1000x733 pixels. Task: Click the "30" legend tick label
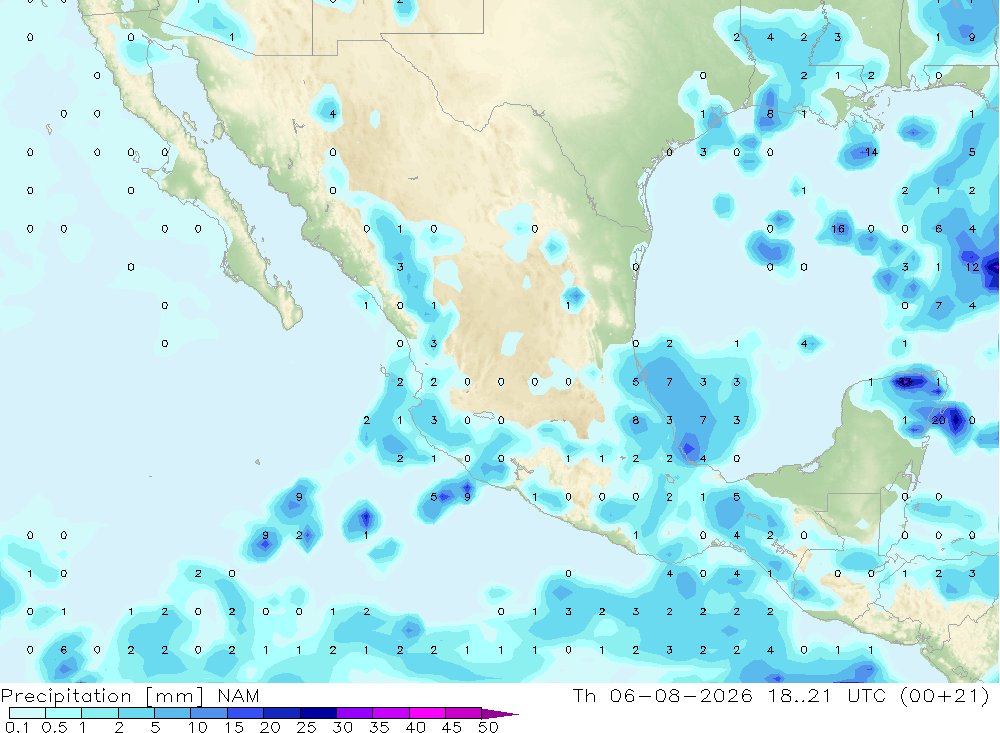click(342, 727)
